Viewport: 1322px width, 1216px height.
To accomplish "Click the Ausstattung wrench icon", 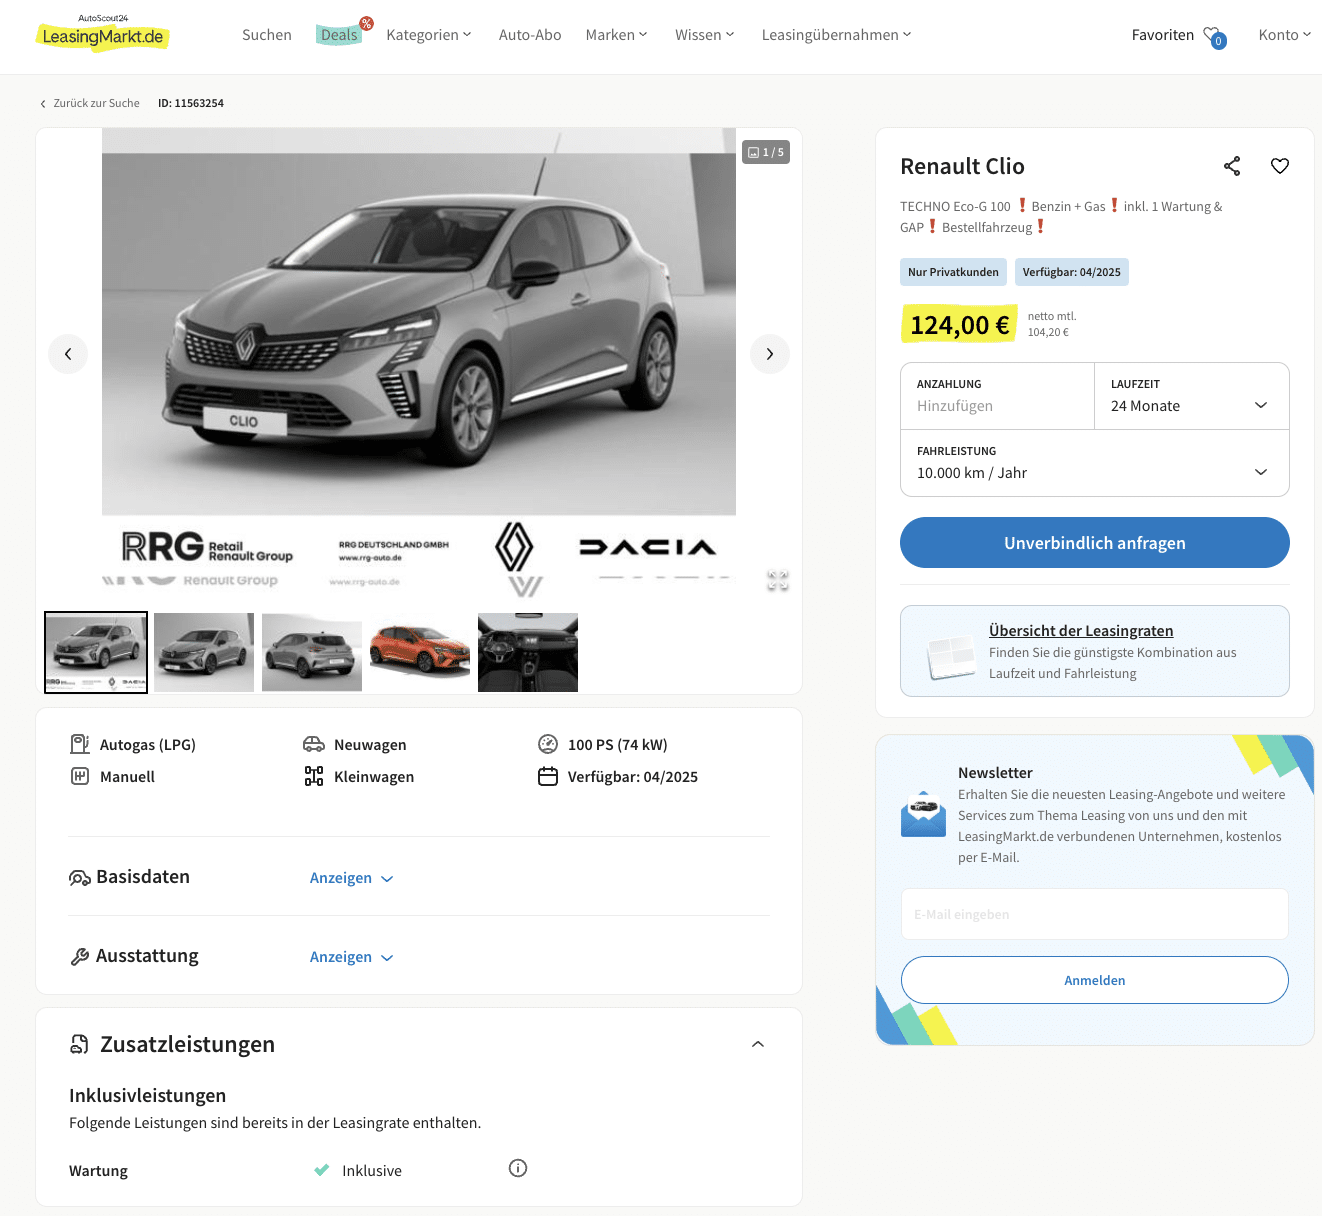I will click(80, 956).
